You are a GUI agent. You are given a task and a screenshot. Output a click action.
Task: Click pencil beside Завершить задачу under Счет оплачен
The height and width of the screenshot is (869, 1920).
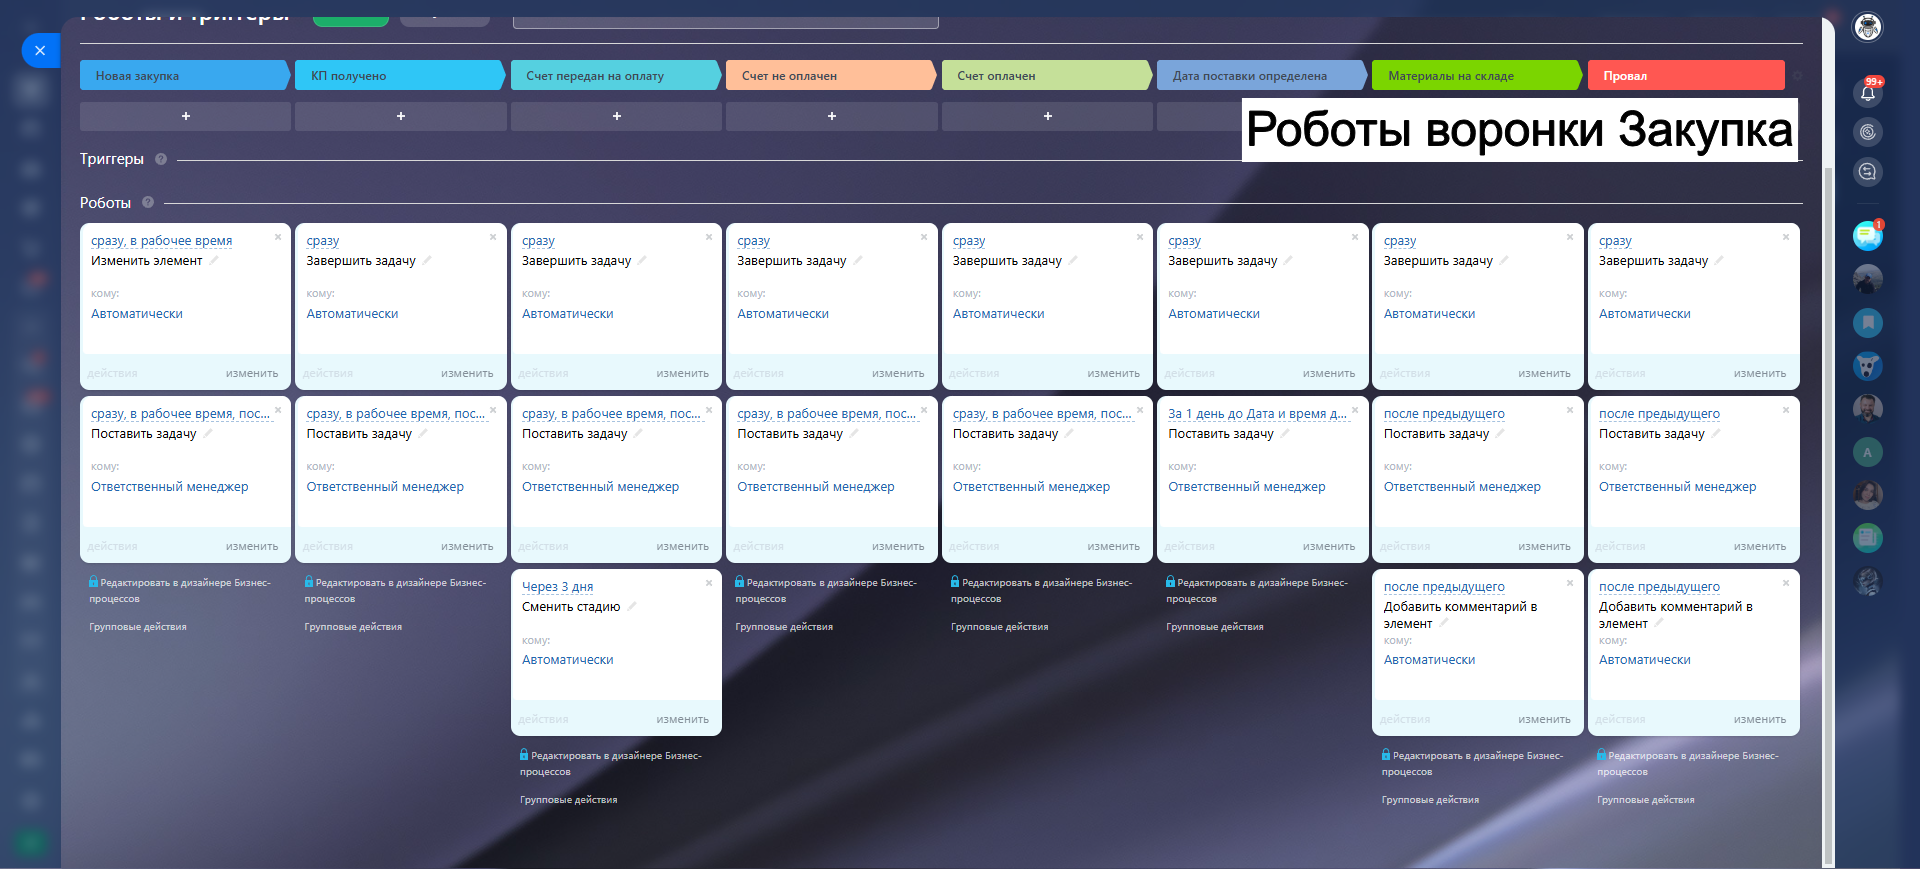coord(1073,261)
